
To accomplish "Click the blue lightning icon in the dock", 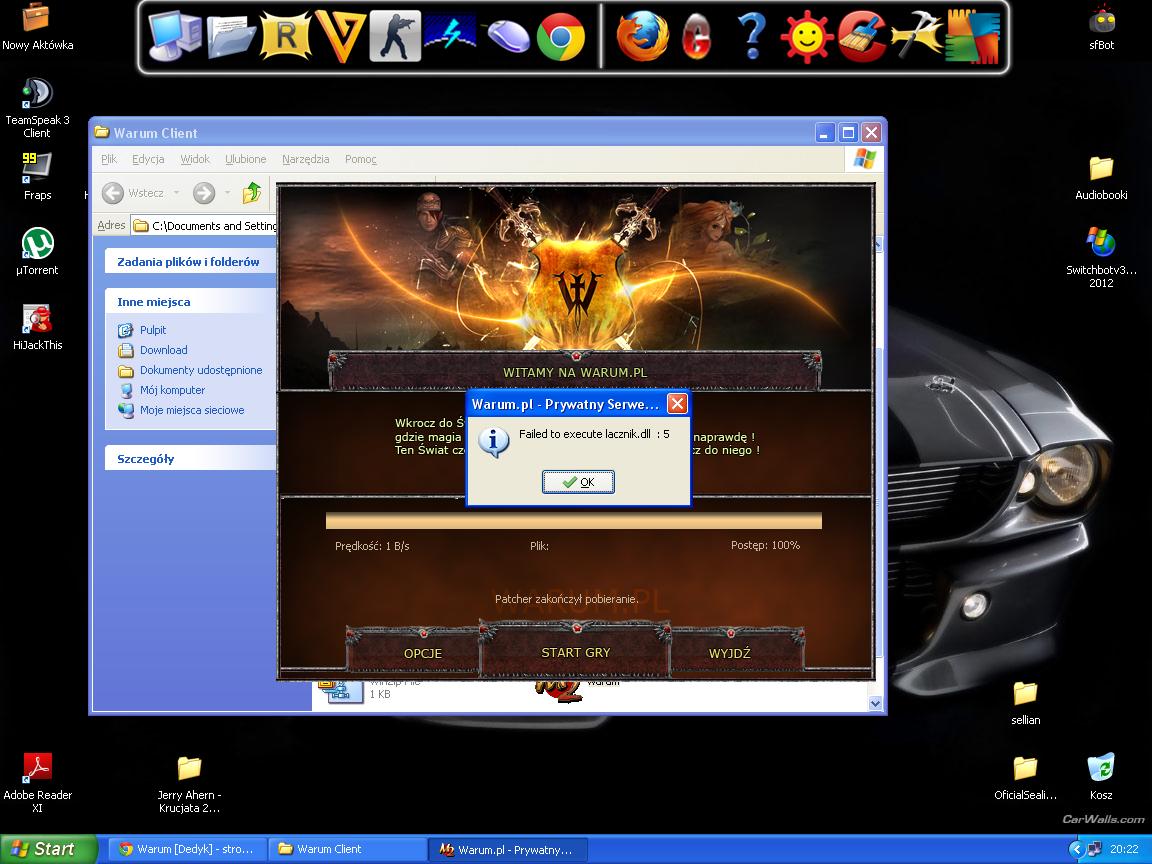I will pos(450,34).
